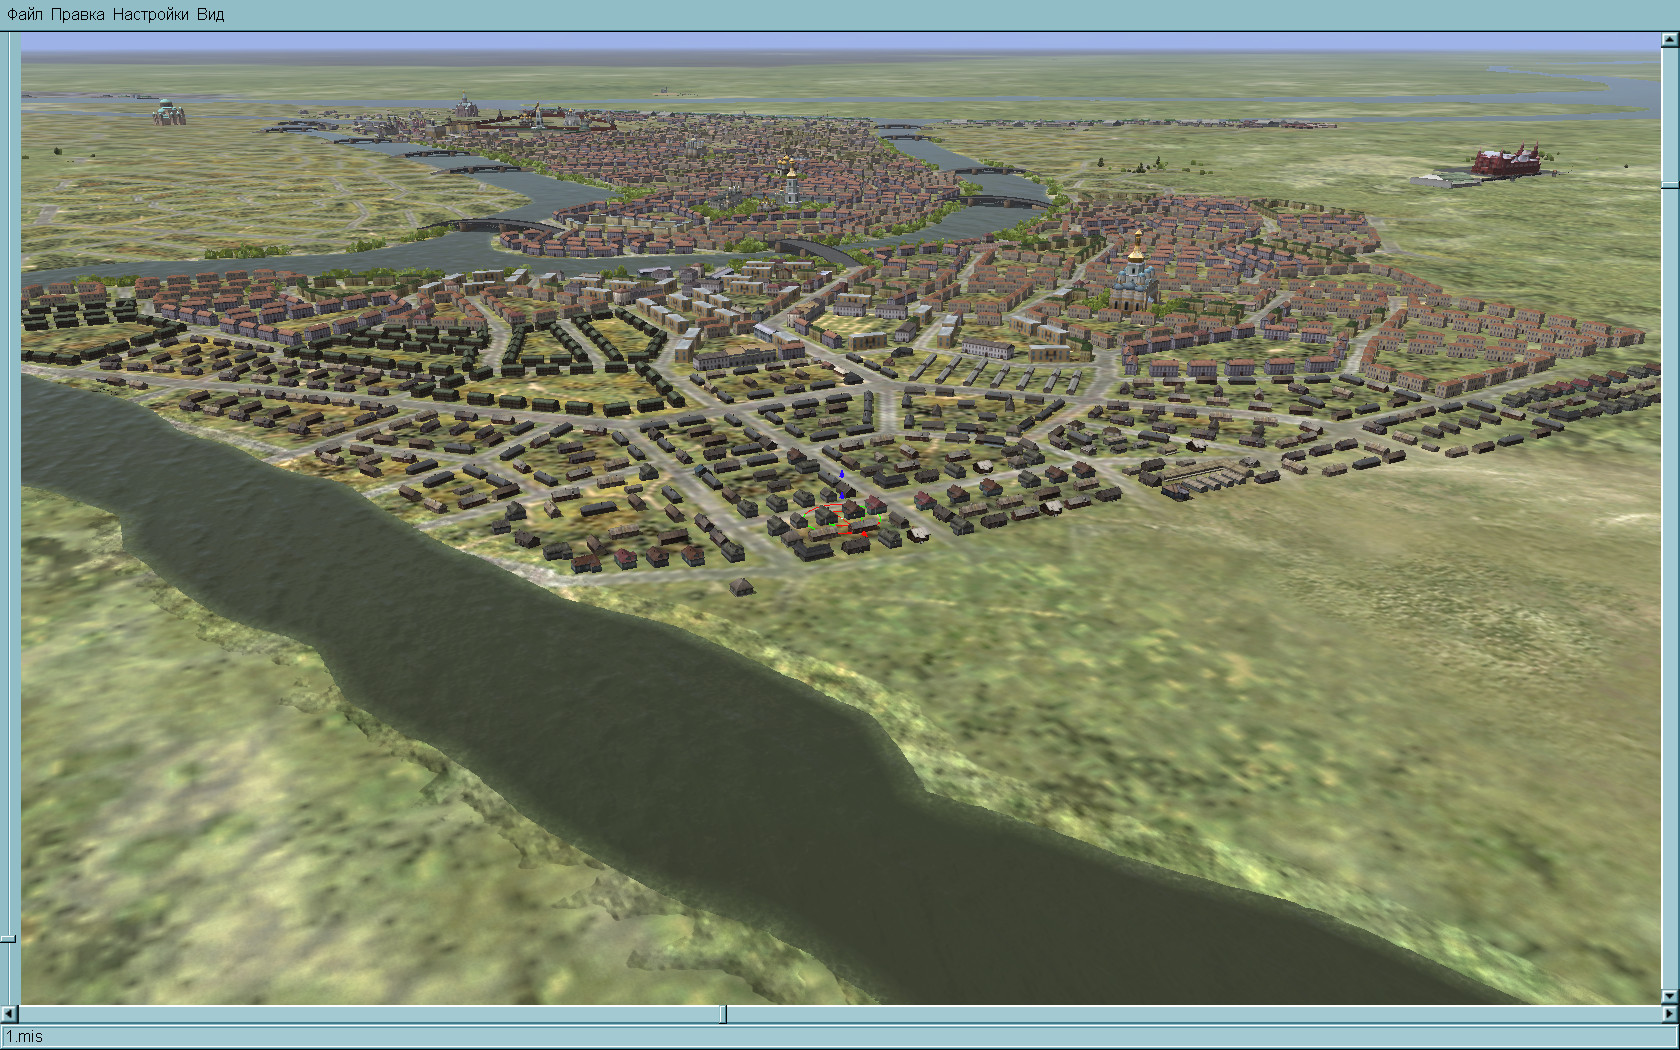Click the bottom horizontal scrollbar thumb

point(724,1014)
